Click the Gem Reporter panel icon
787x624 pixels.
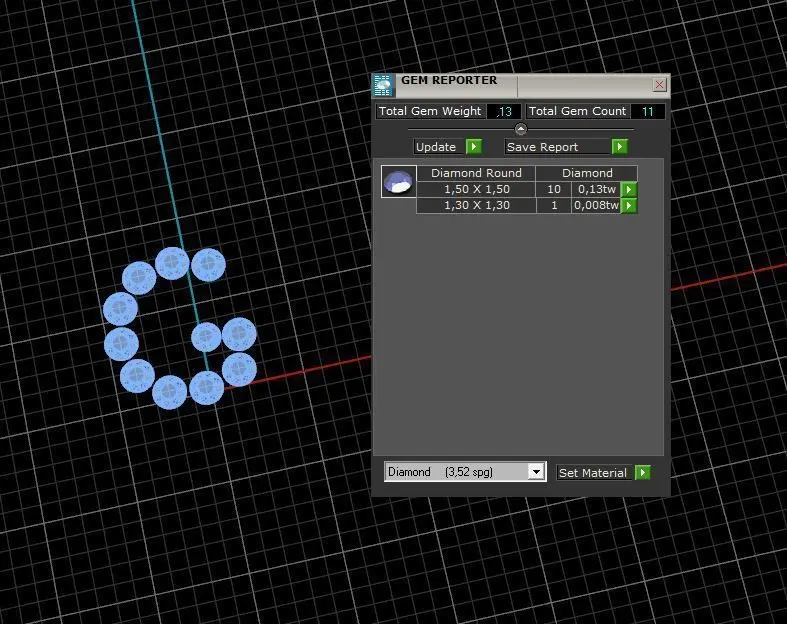pyautogui.click(x=383, y=85)
